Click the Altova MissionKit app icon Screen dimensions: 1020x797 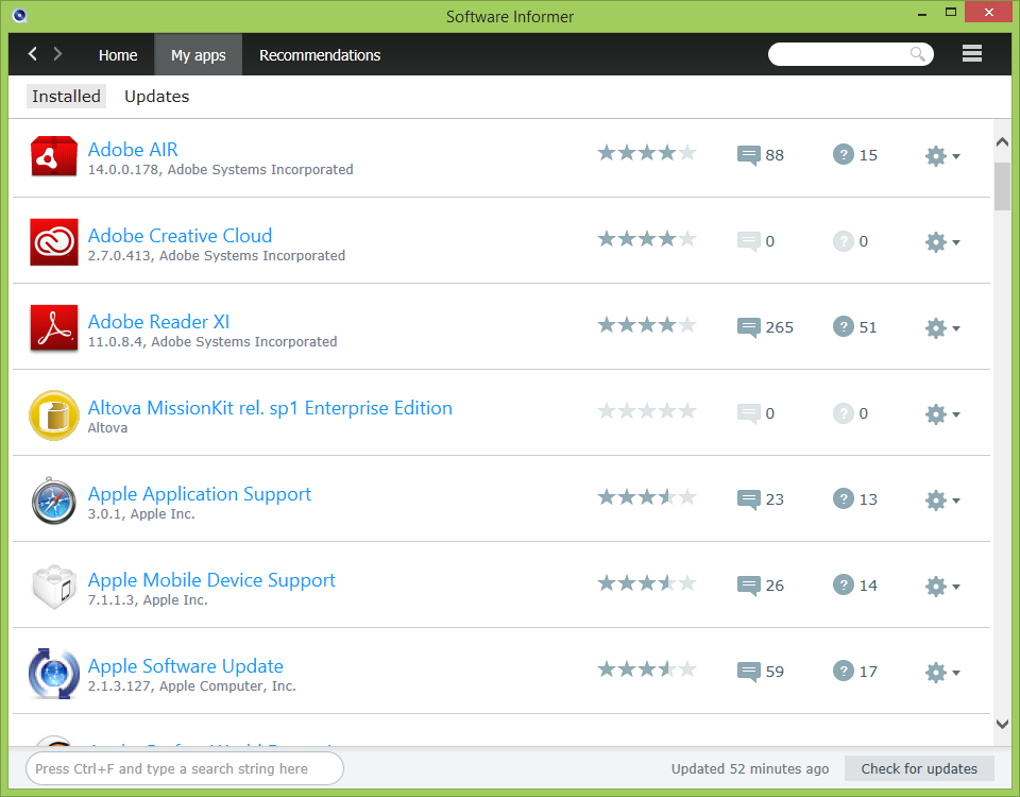pyautogui.click(x=54, y=415)
